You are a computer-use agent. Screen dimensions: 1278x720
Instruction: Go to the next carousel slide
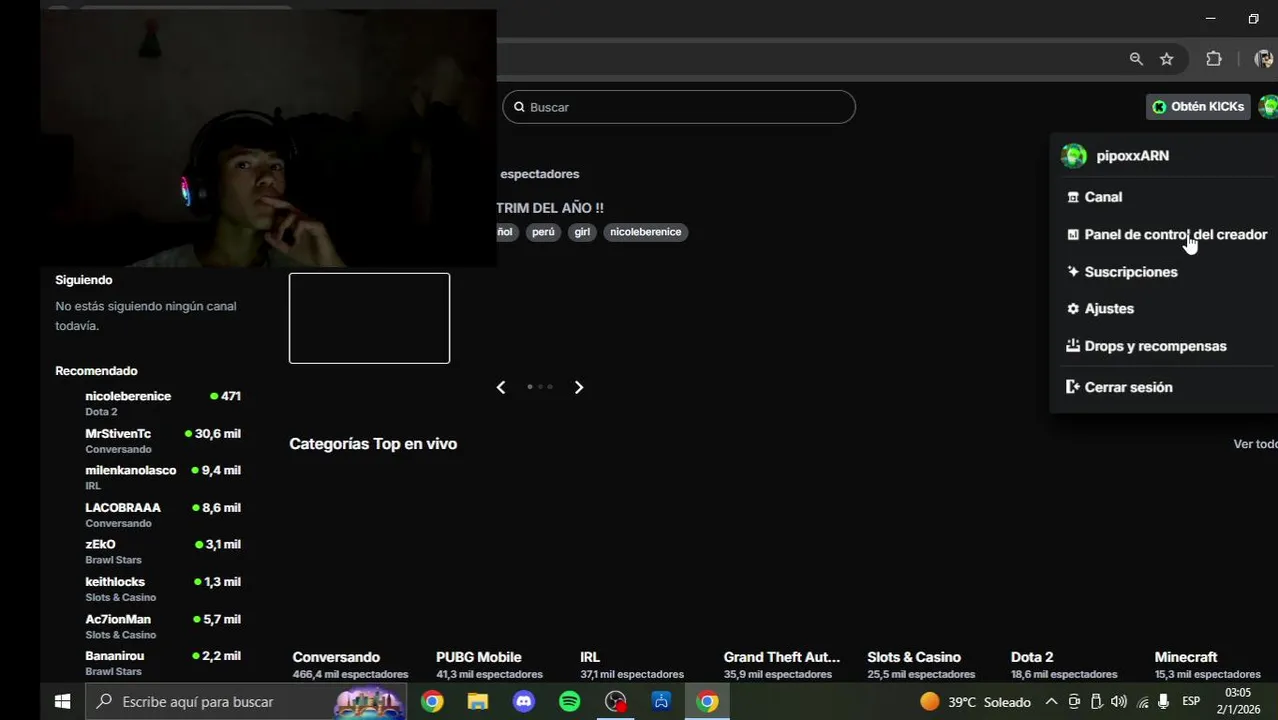[578, 387]
